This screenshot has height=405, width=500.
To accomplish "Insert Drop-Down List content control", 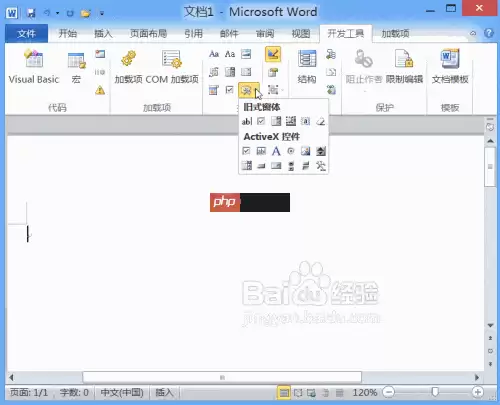I will pos(246,72).
